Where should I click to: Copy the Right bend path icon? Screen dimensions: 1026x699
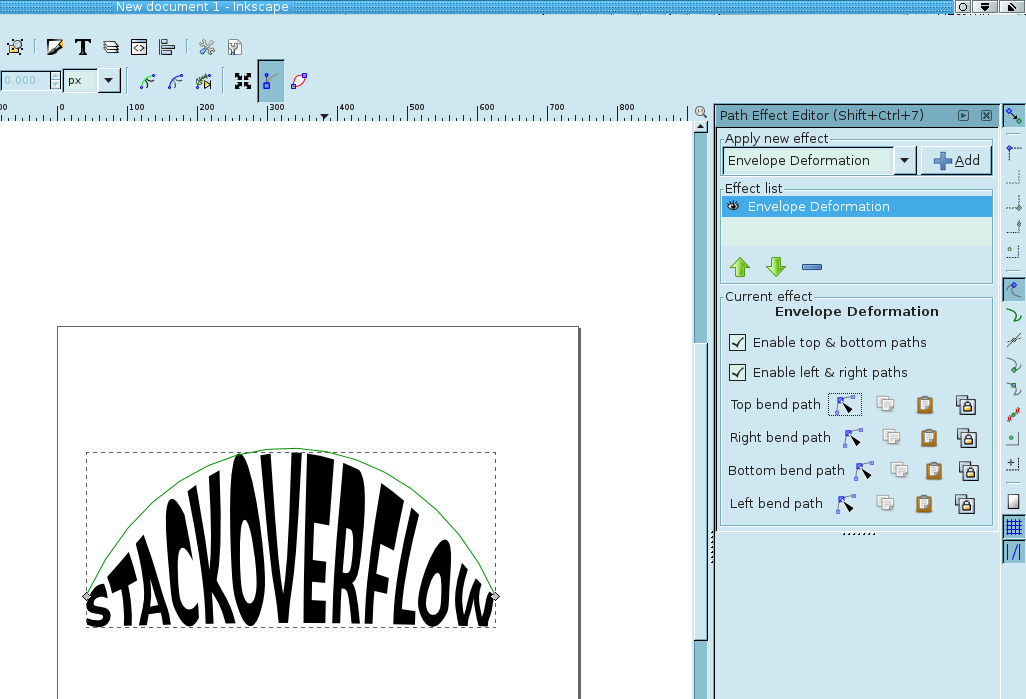(x=891, y=437)
